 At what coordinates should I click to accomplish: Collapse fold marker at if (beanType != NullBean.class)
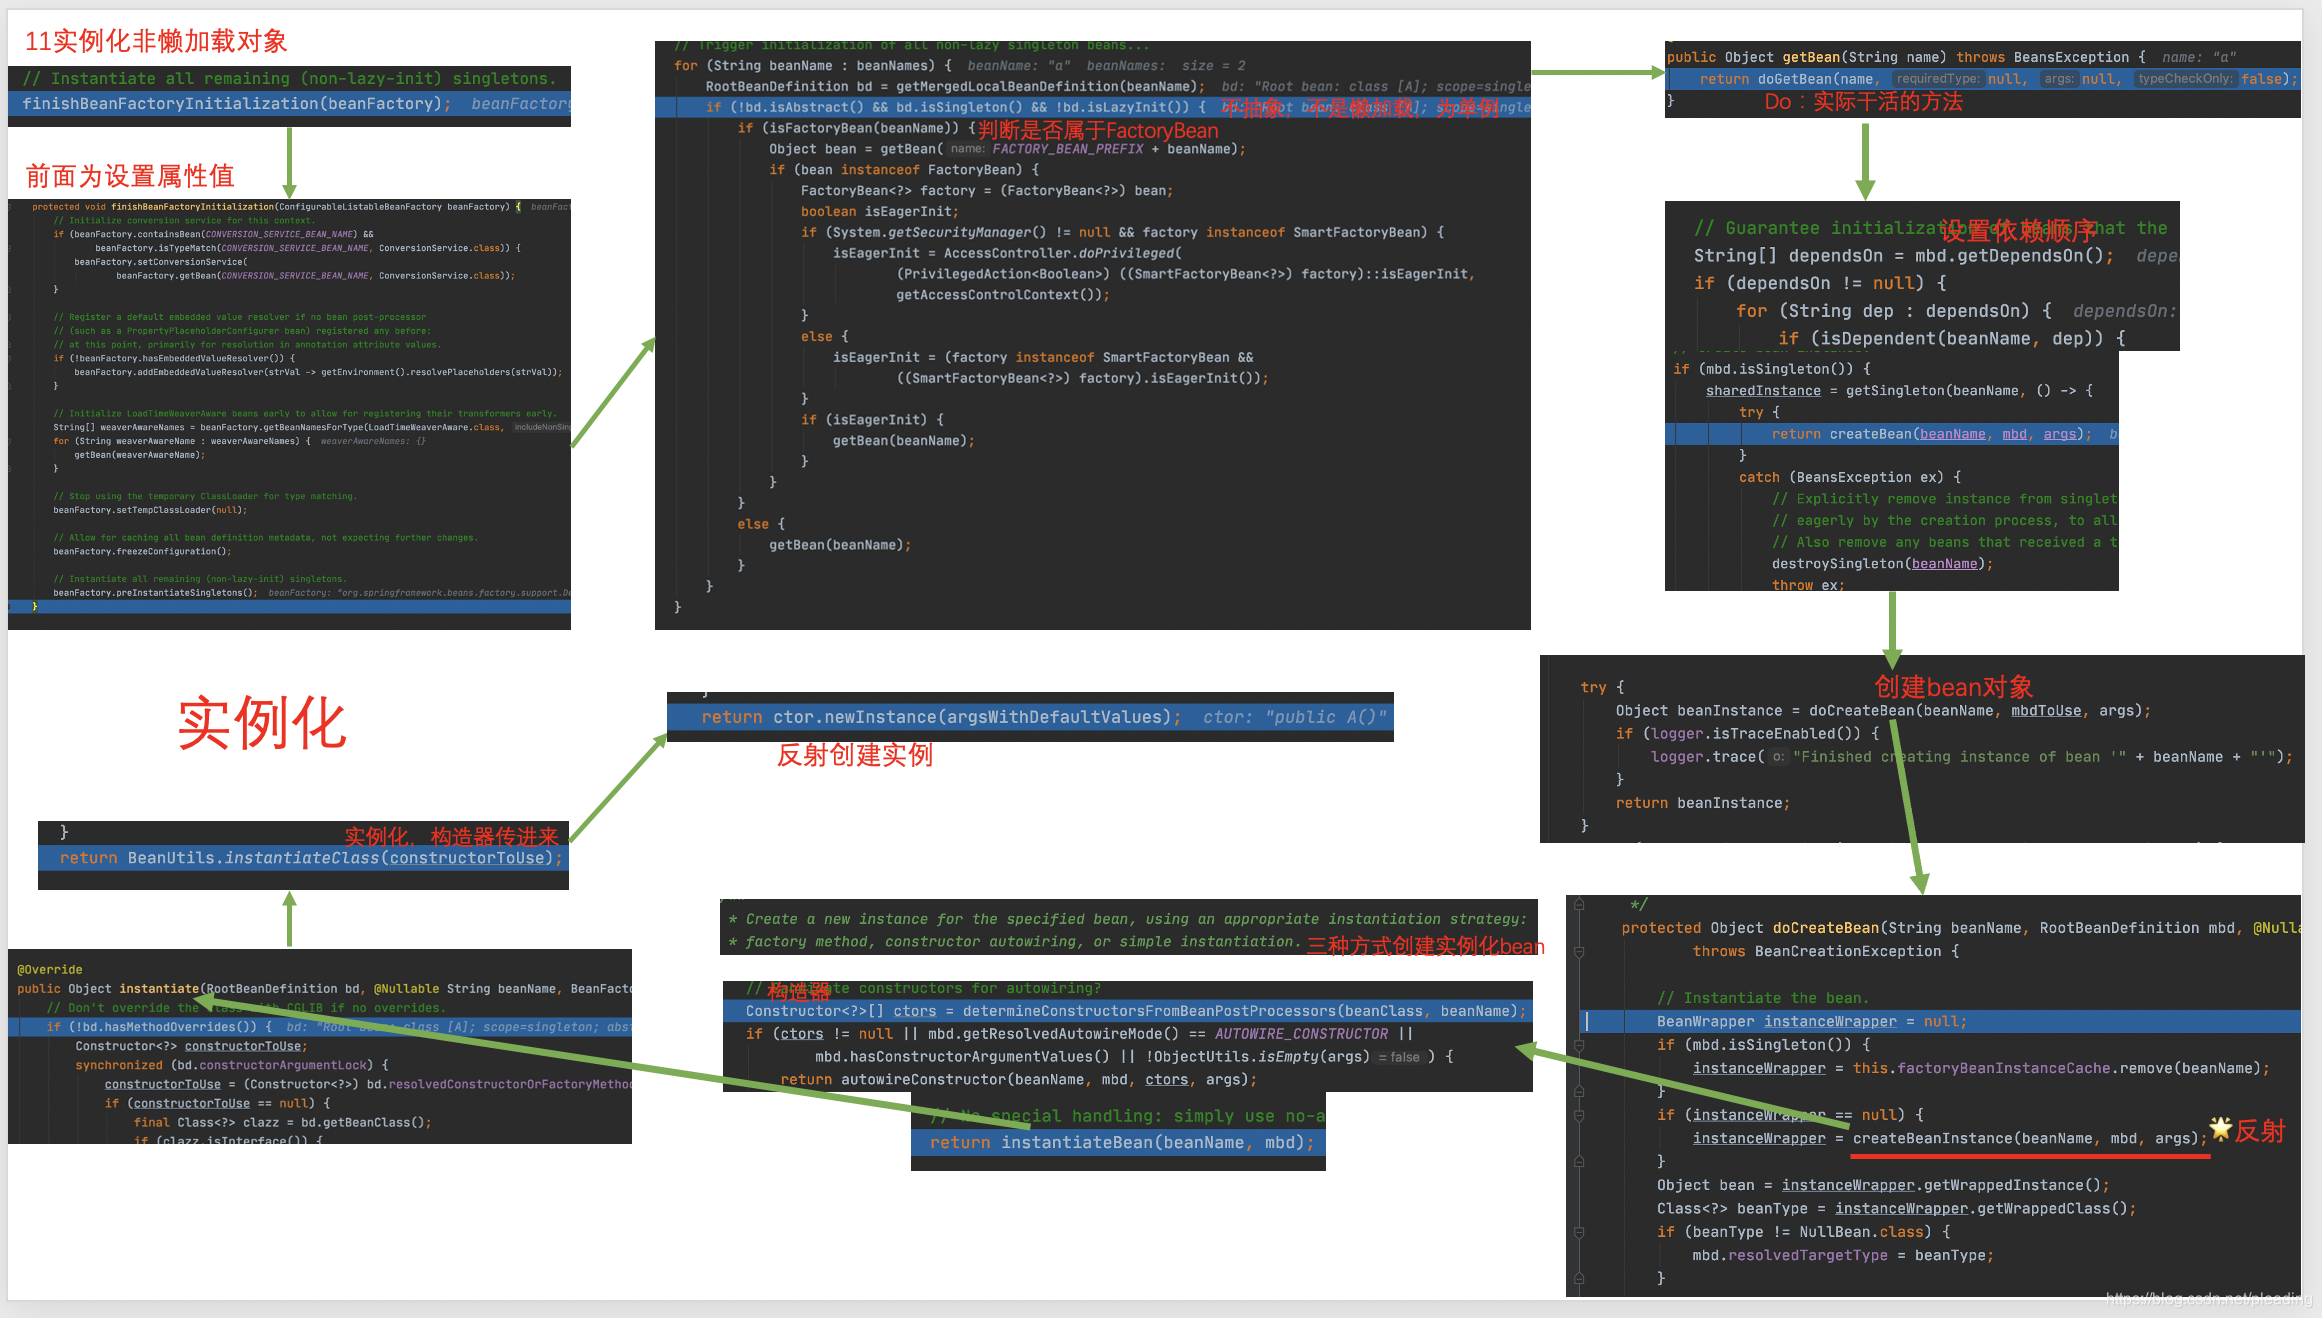pyautogui.click(x=1579, y=1232)
